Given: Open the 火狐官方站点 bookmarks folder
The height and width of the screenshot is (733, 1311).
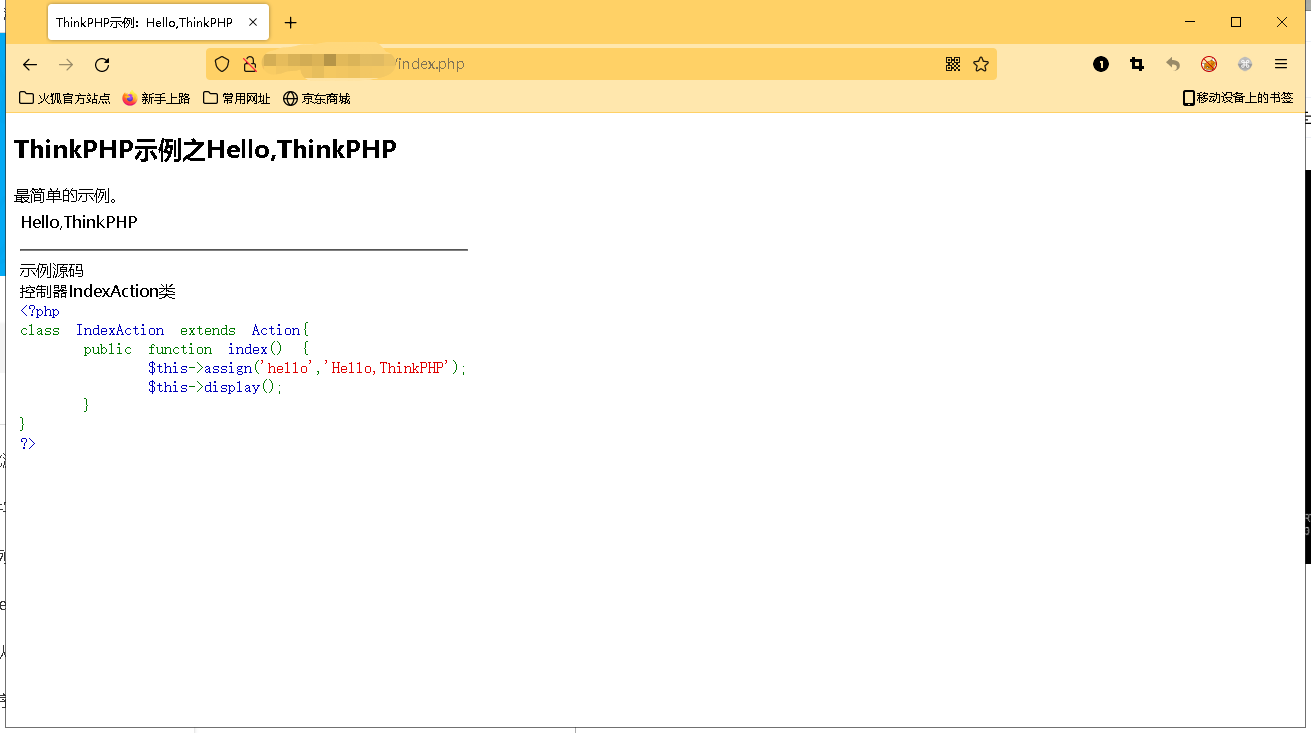Looking at the screenshot, I should pos(65,98).
